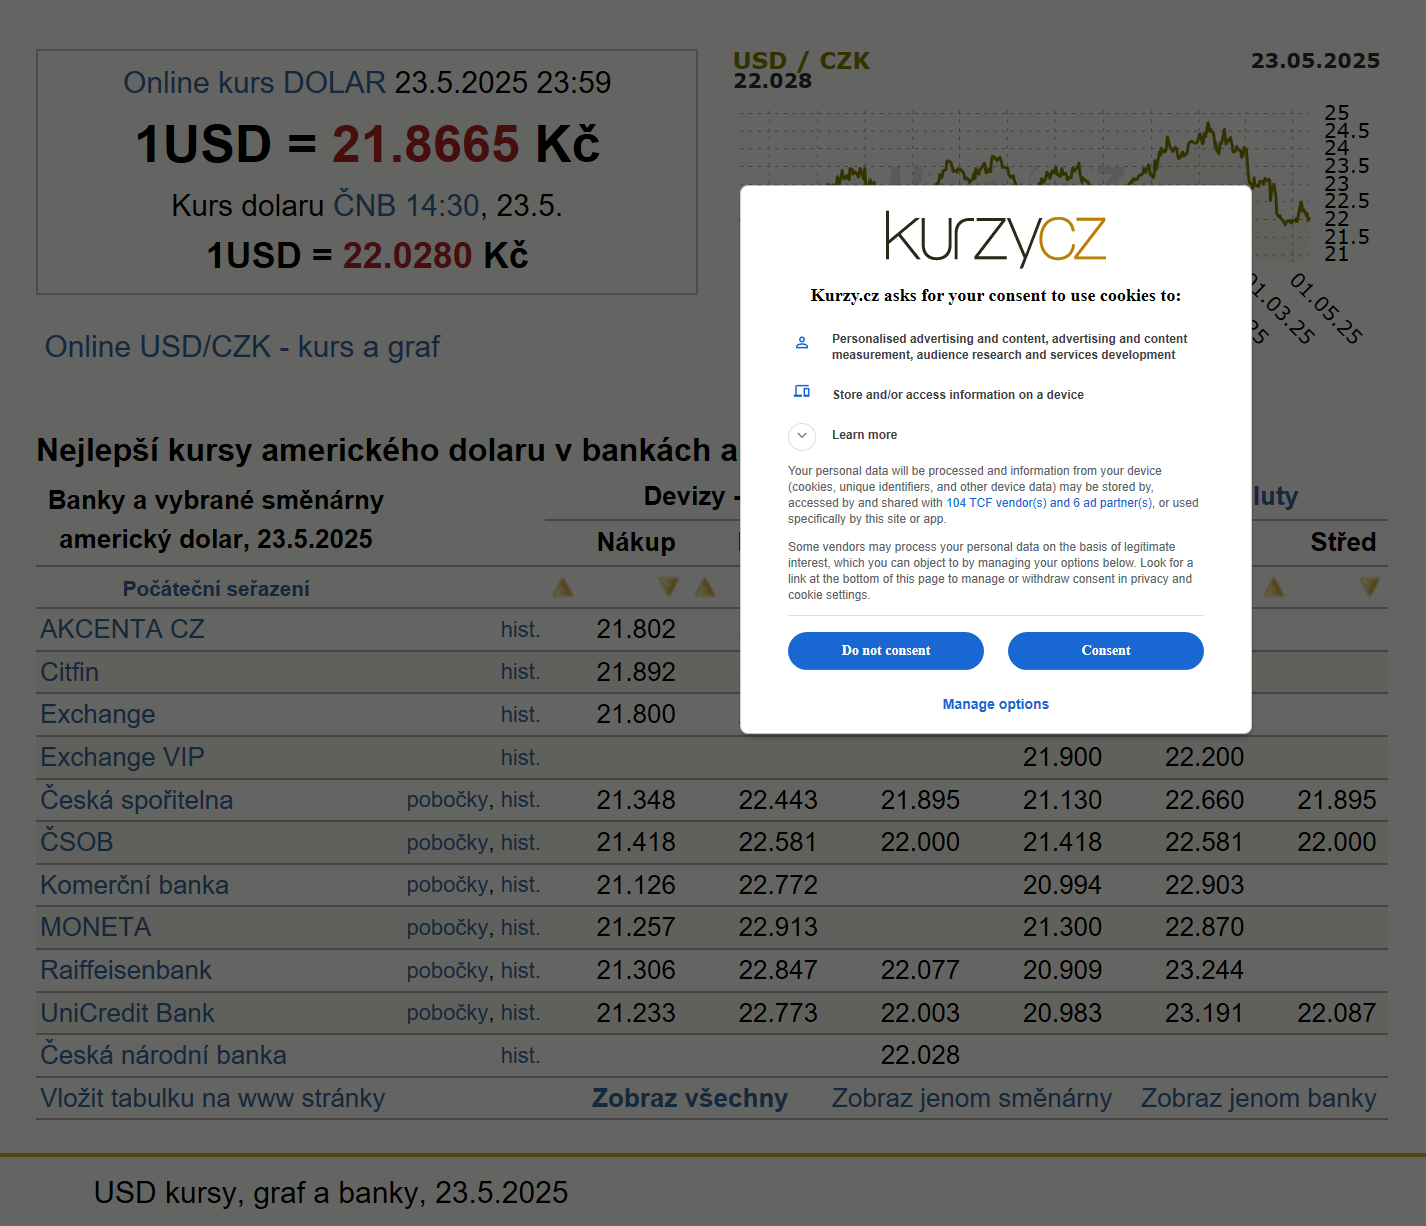Click ČSOB Nákup value 21.418
Image resolution: width=1426 pixels, height=1226 pixels.
click(x=636, y=842)
